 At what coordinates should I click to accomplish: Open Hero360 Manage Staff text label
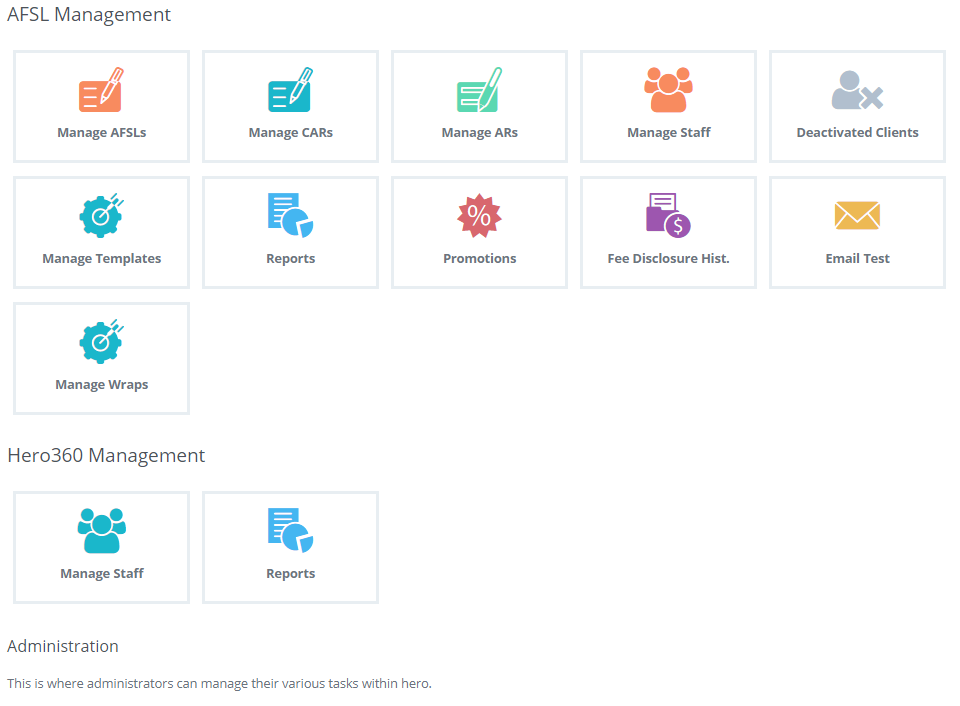pyautogui.click(x=102, y=573)
